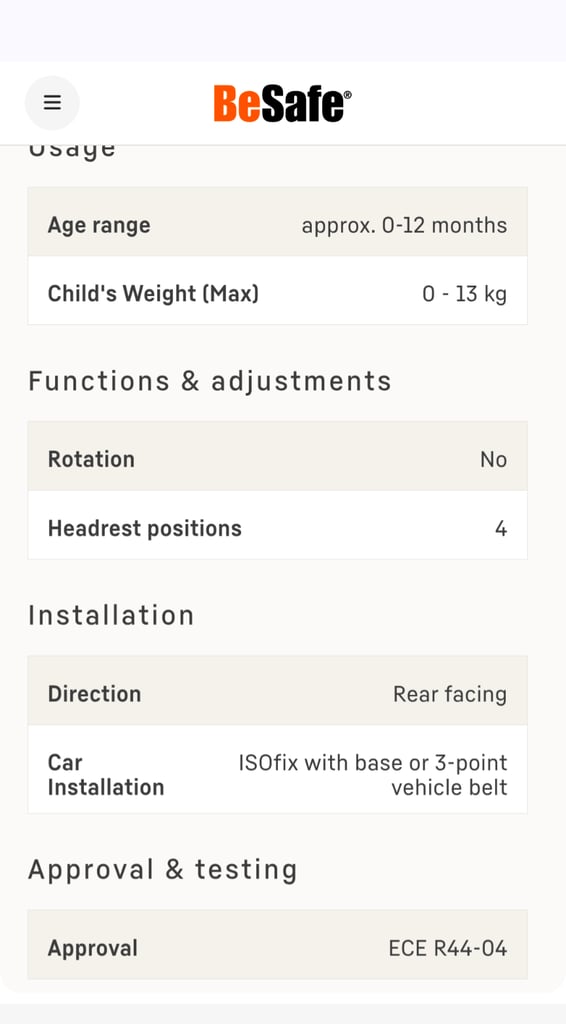Click the 0 - 13 kg value

coord(464,294)
